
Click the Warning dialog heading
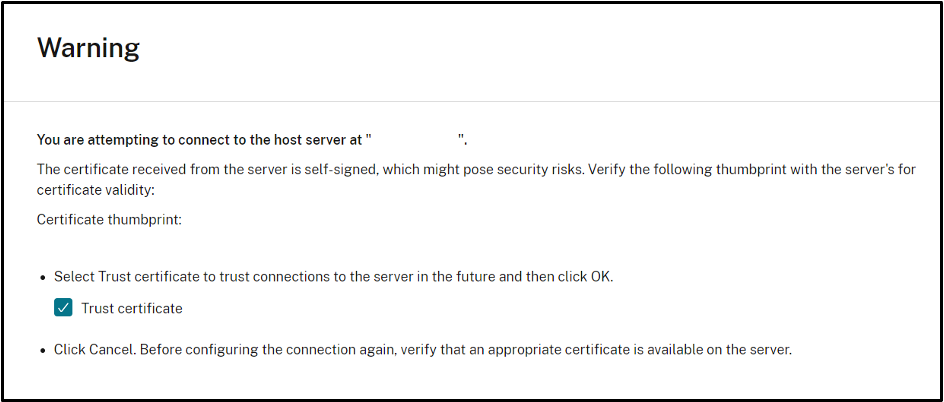(88, 47)
